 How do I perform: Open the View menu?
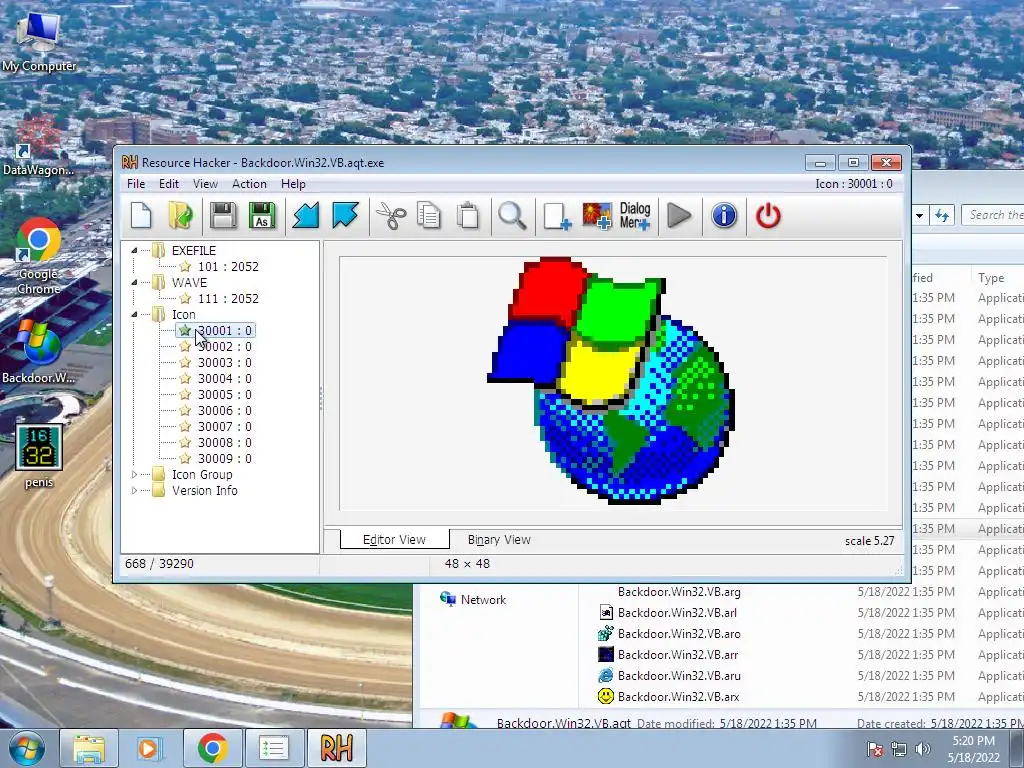click(205, 184)
